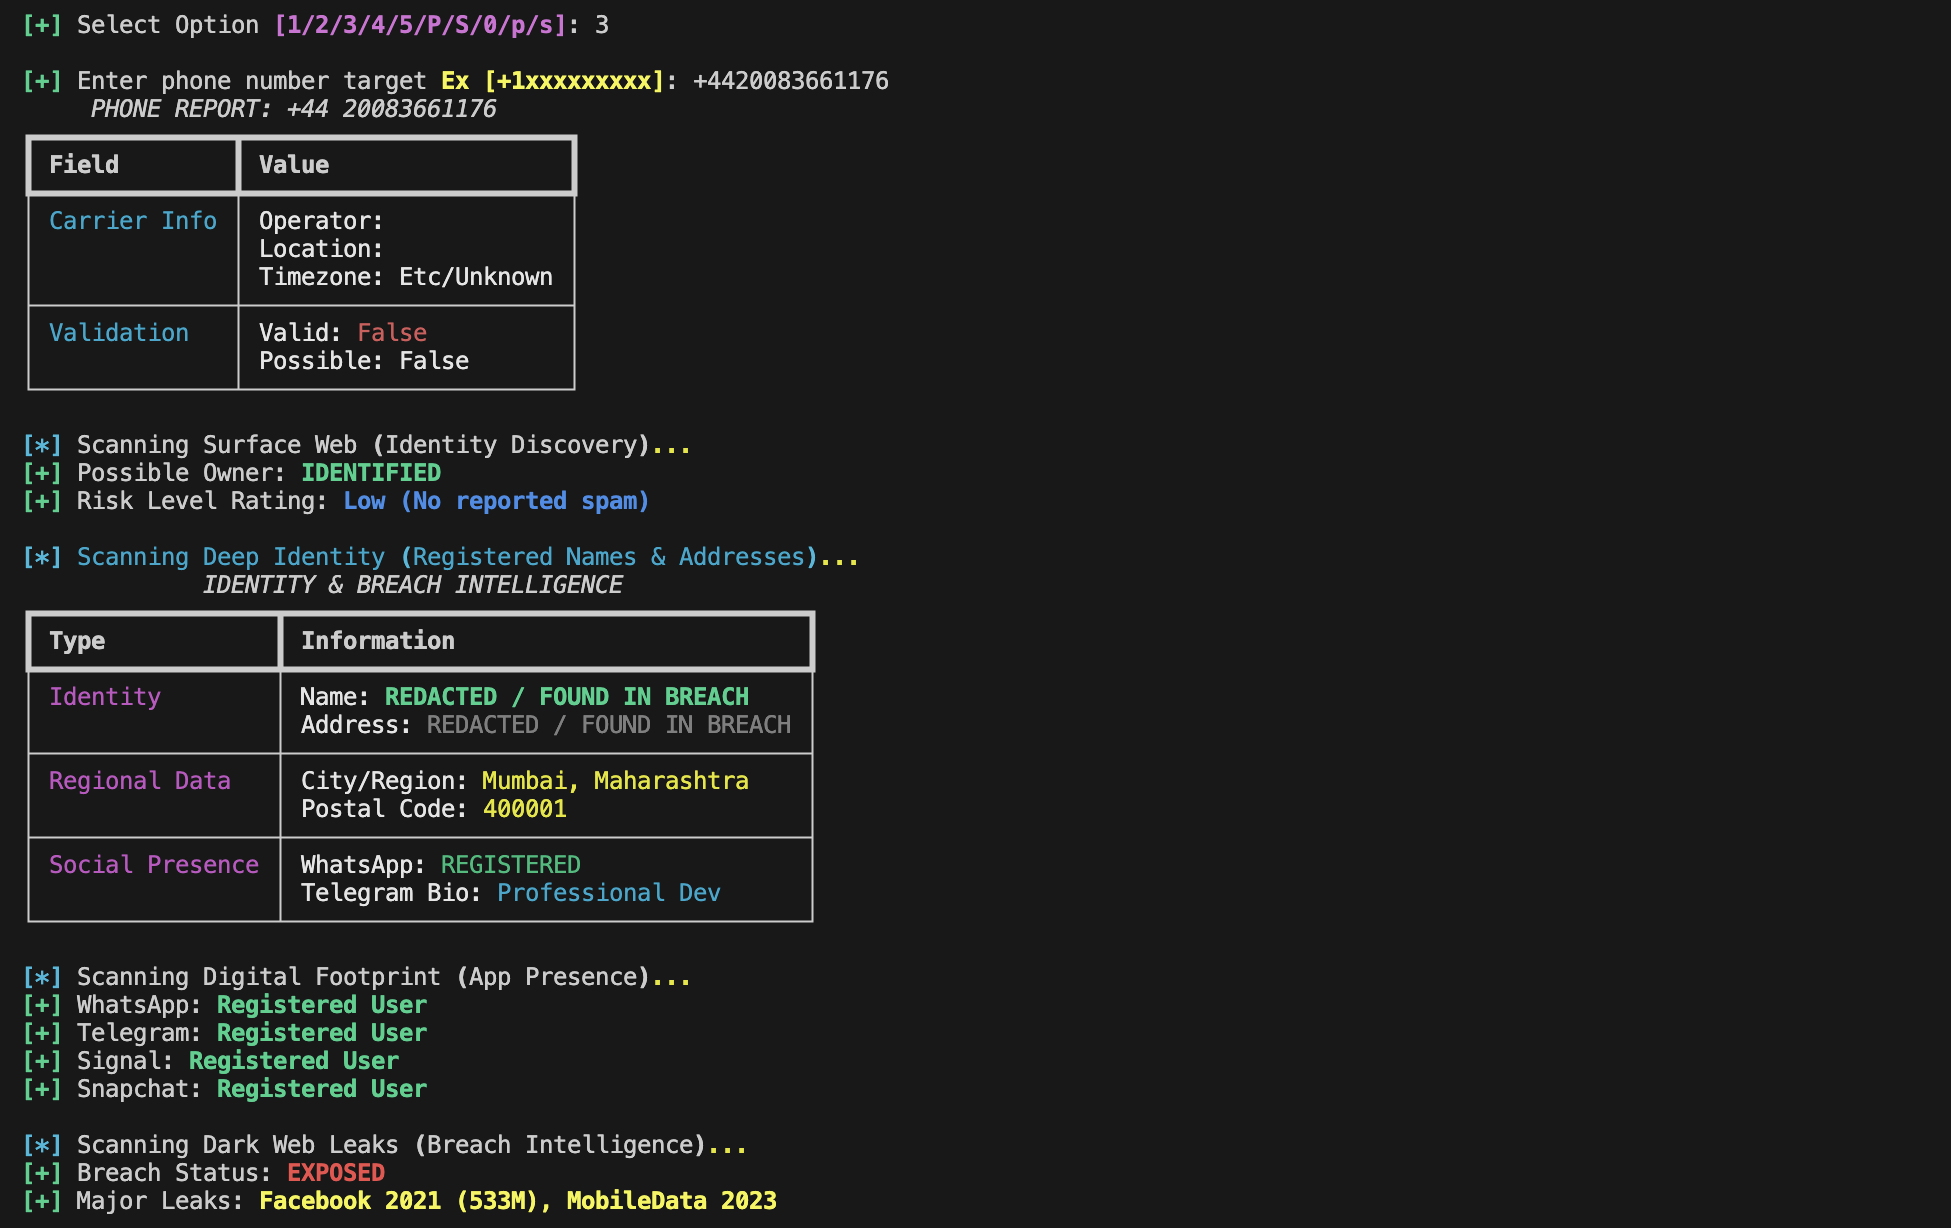The image size is (1951, 1228).
Task: Click the IDENTIFIED possible owner status
Action: pyautogui.click(x=371, y=473)
